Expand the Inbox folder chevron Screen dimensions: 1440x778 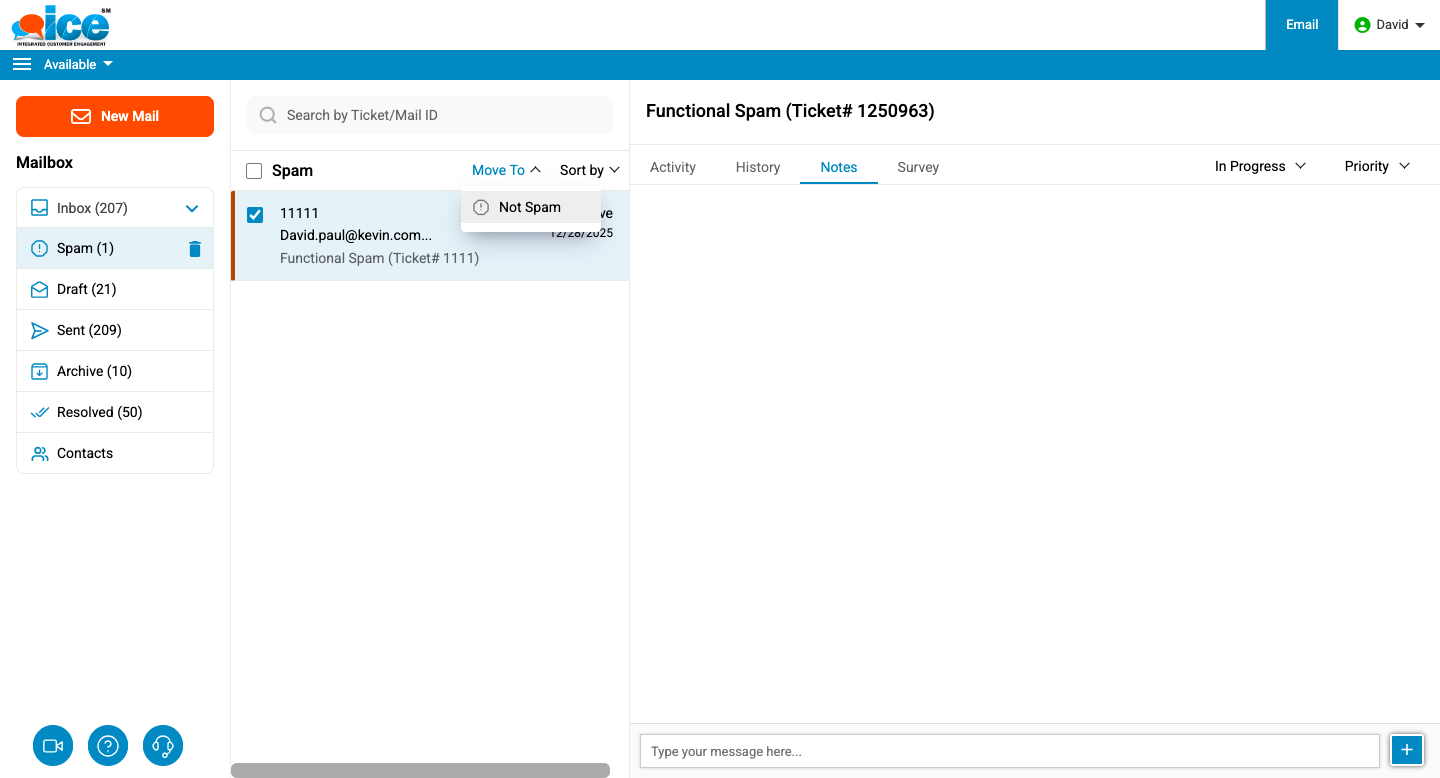click(193, 209)
